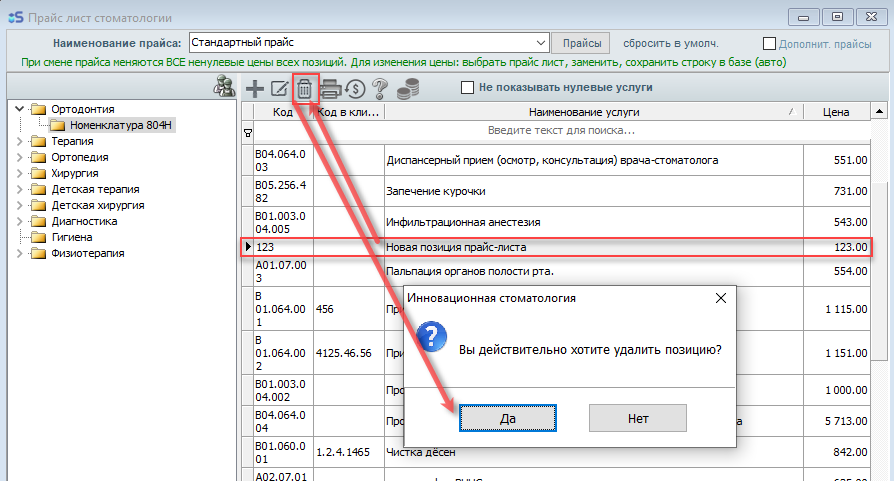Click the search field 'Введите текст для поиска'
The height and width of the screenshot is (481, 894).
coord(560,131)
